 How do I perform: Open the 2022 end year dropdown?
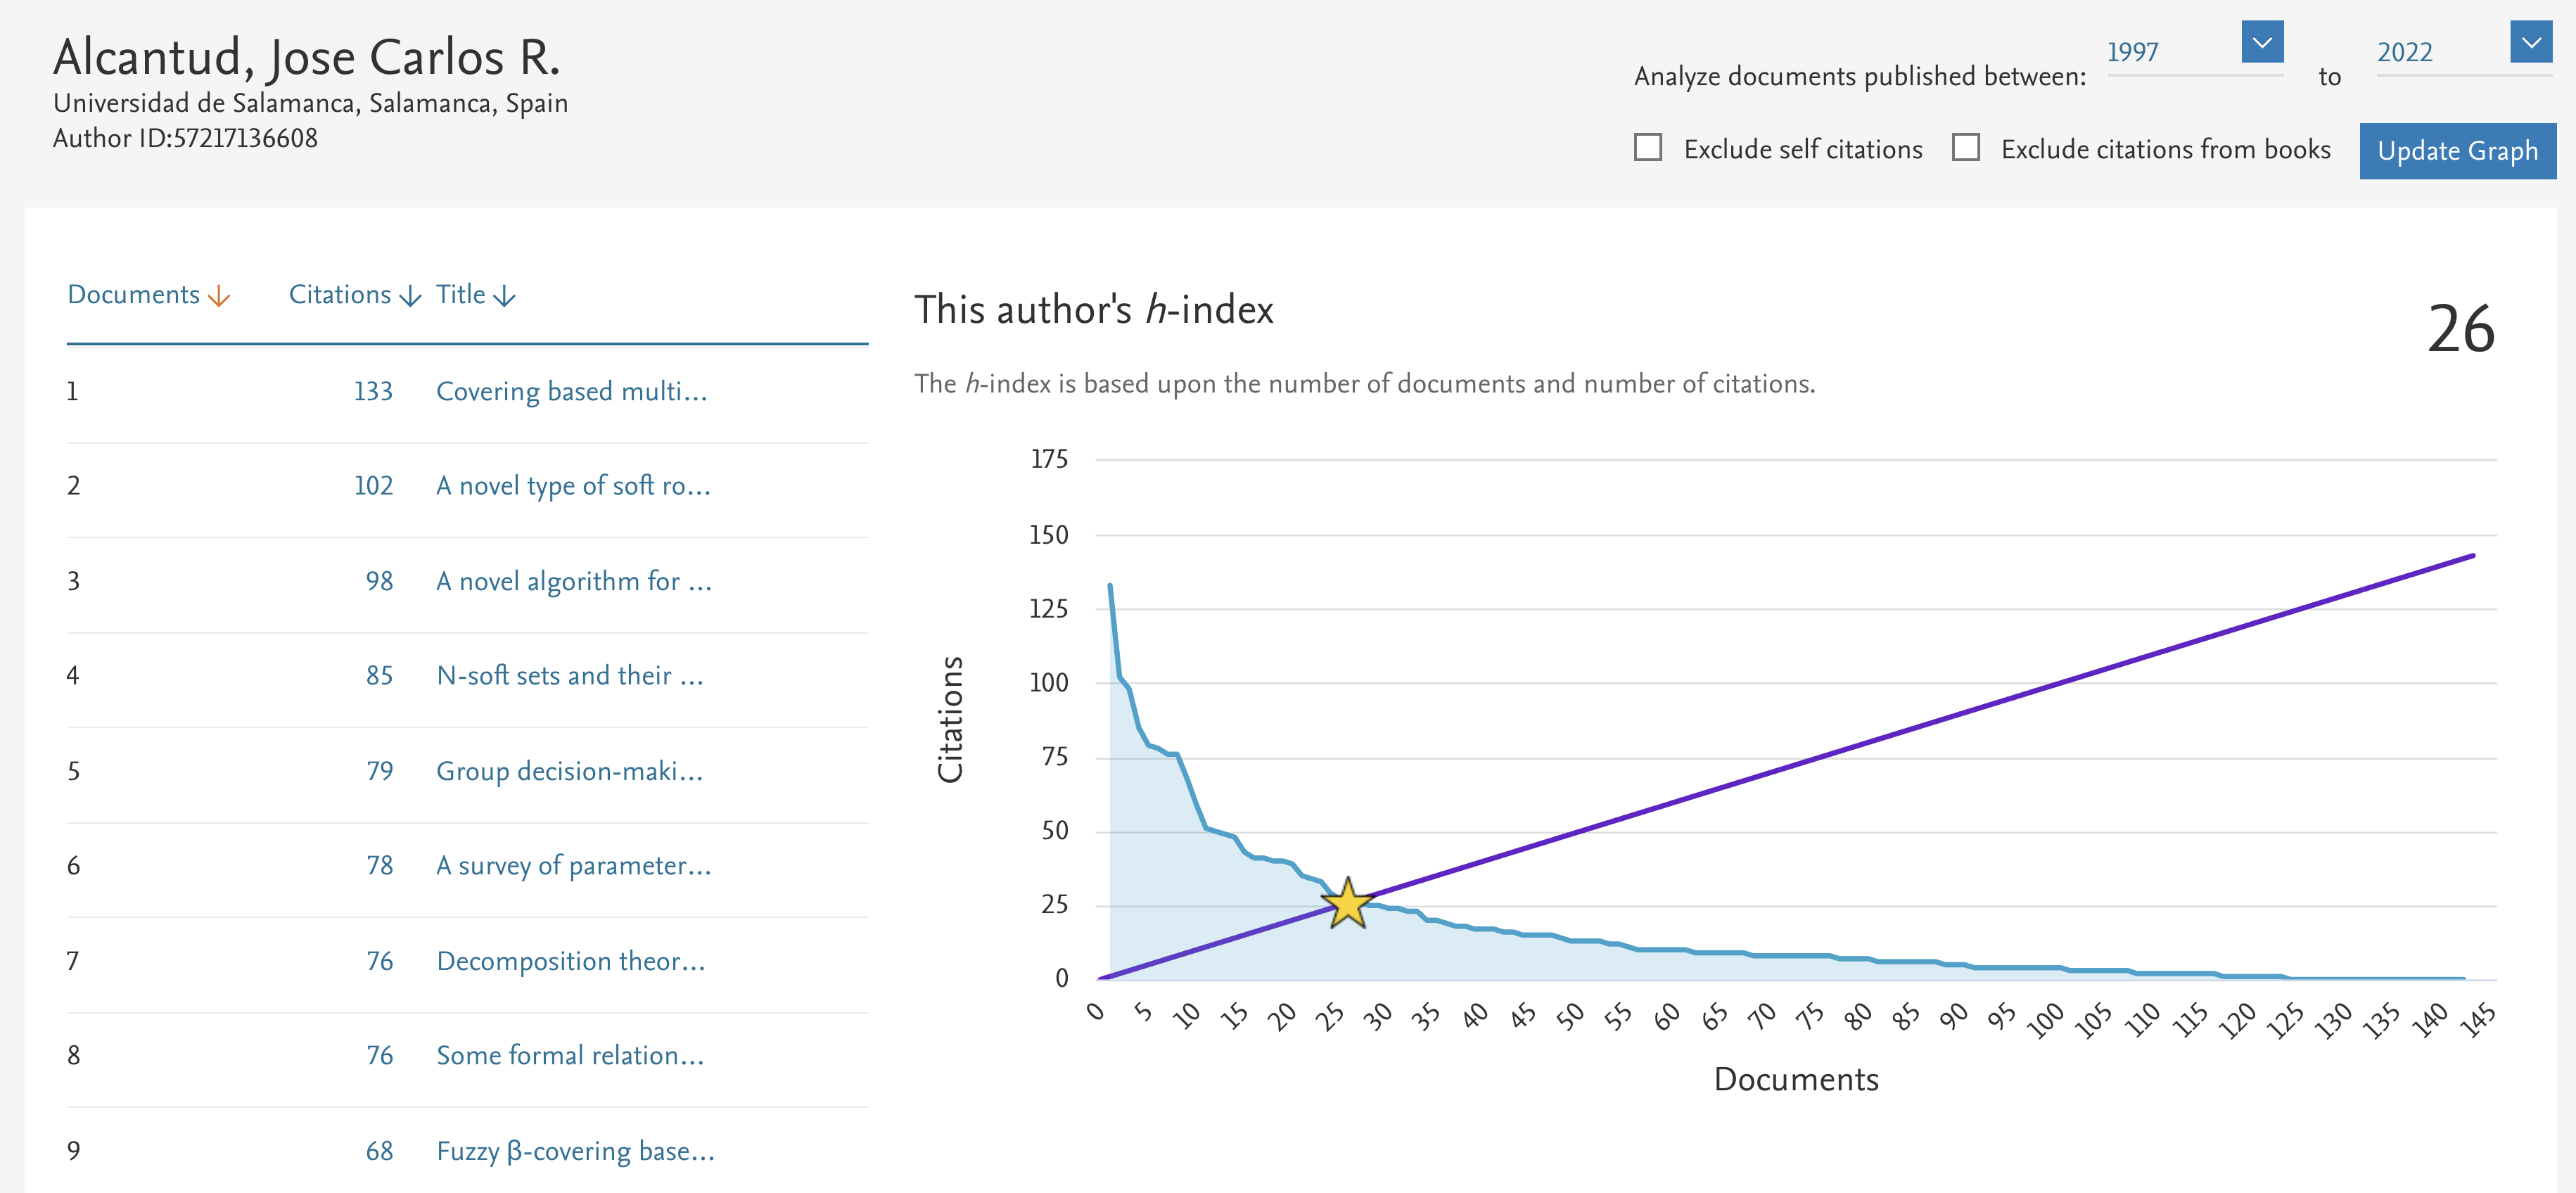pos(2530,43)
